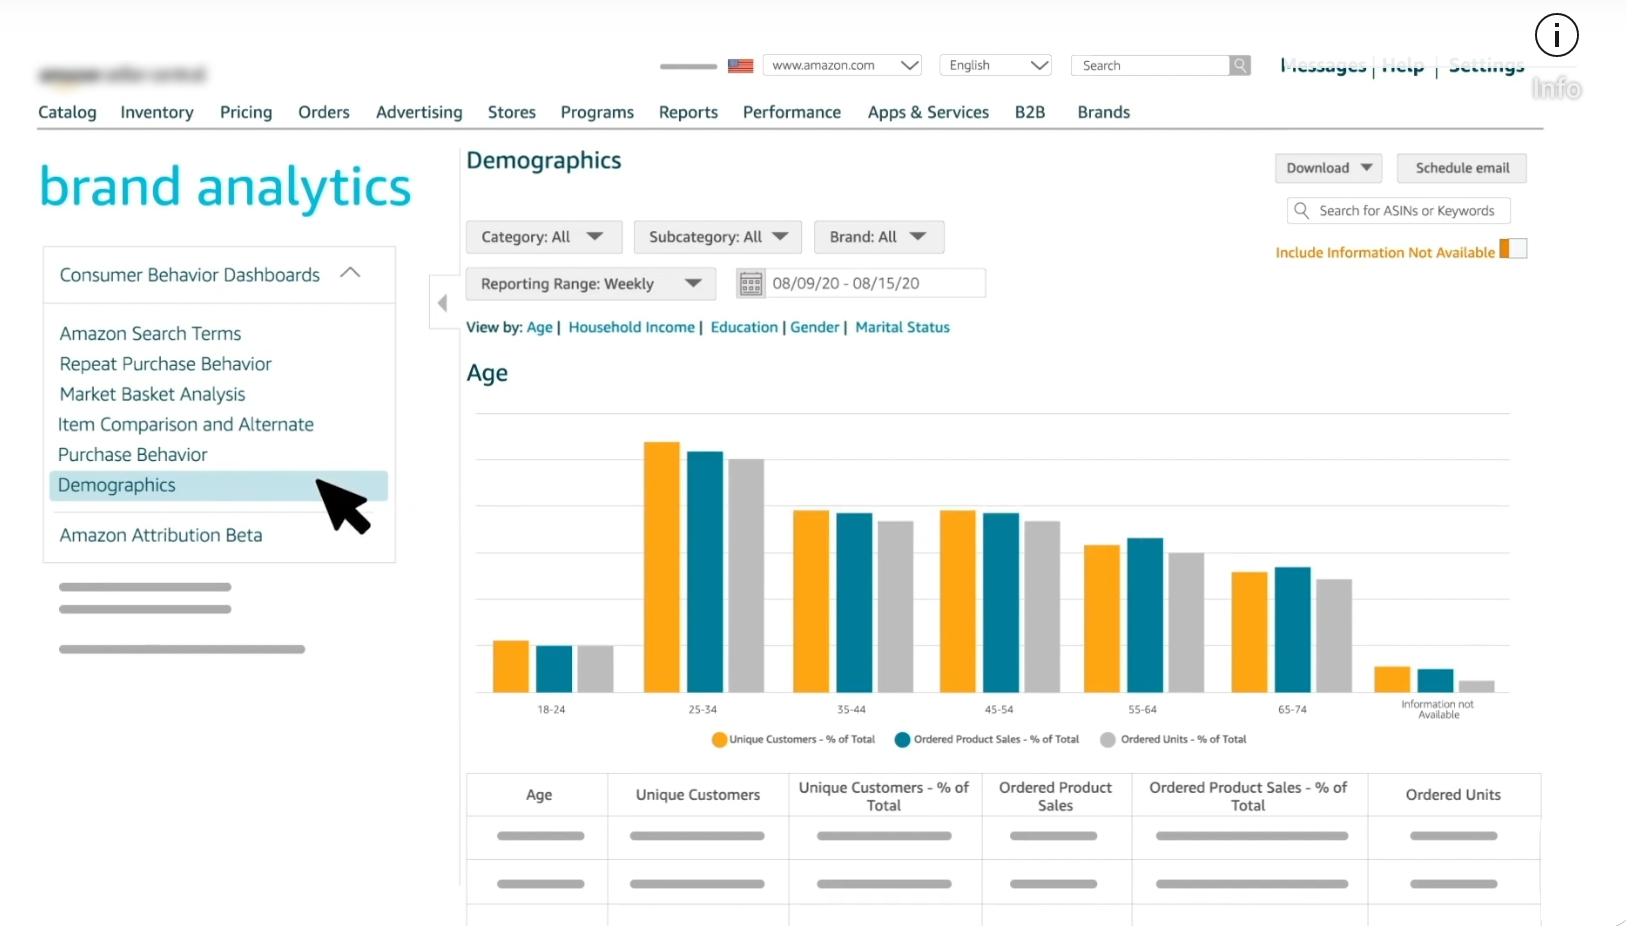Click Unique Customers - % of Total header

885,796
